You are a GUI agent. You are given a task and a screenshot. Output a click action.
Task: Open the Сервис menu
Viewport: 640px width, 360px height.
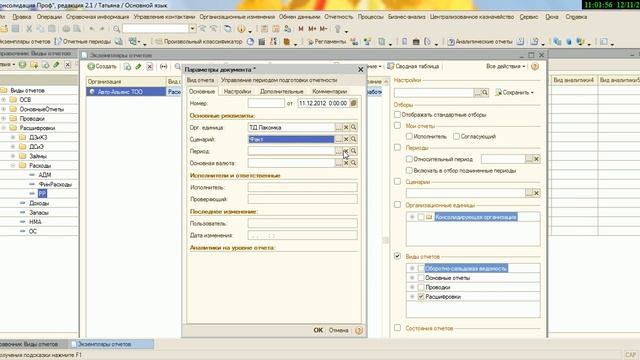[x=529, y=17]
